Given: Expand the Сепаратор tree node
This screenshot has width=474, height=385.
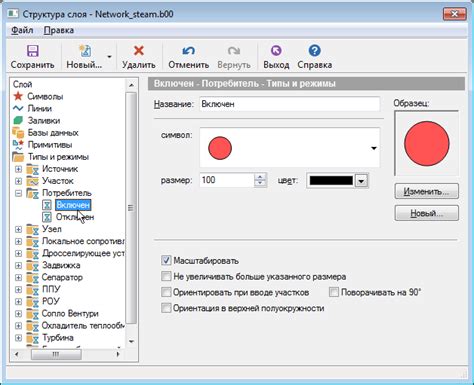Looking at the screenshot, I should 19,277.
